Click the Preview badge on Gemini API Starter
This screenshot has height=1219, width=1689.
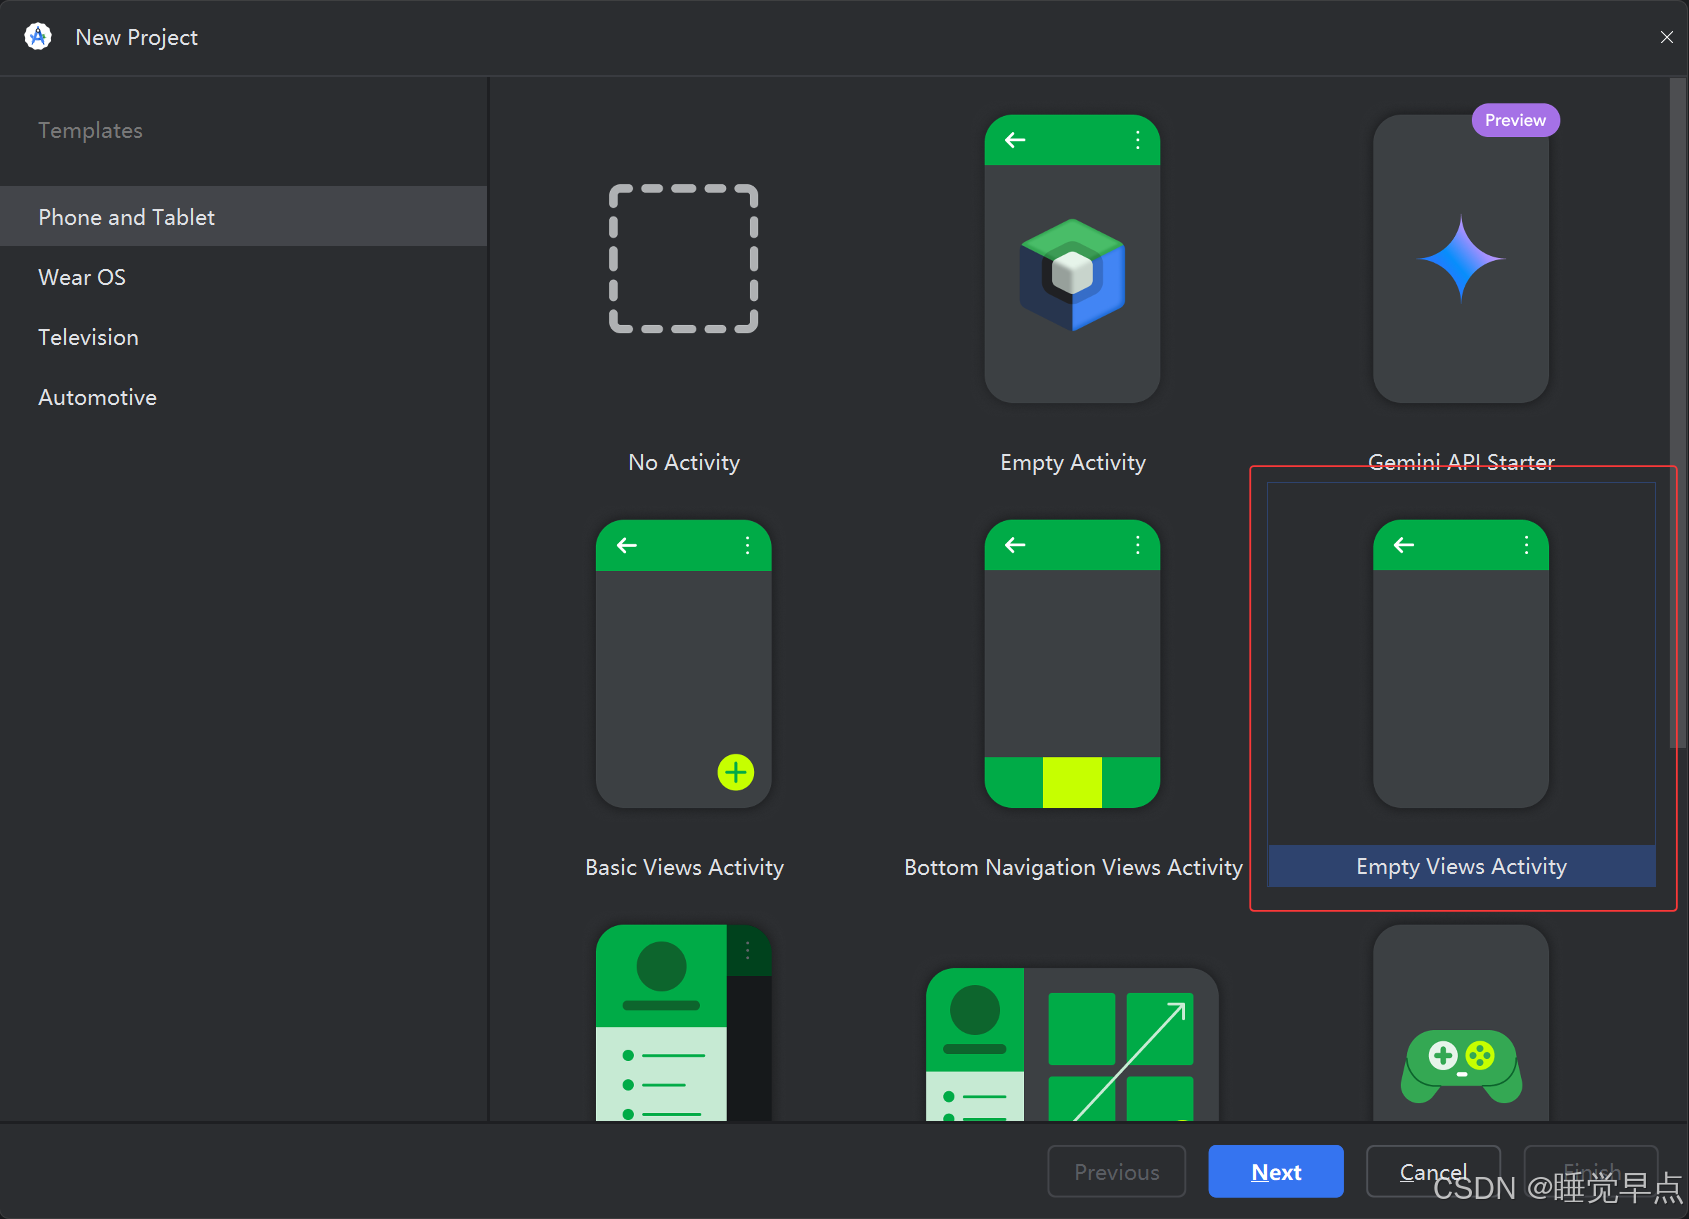click(x=1514, y=120)
